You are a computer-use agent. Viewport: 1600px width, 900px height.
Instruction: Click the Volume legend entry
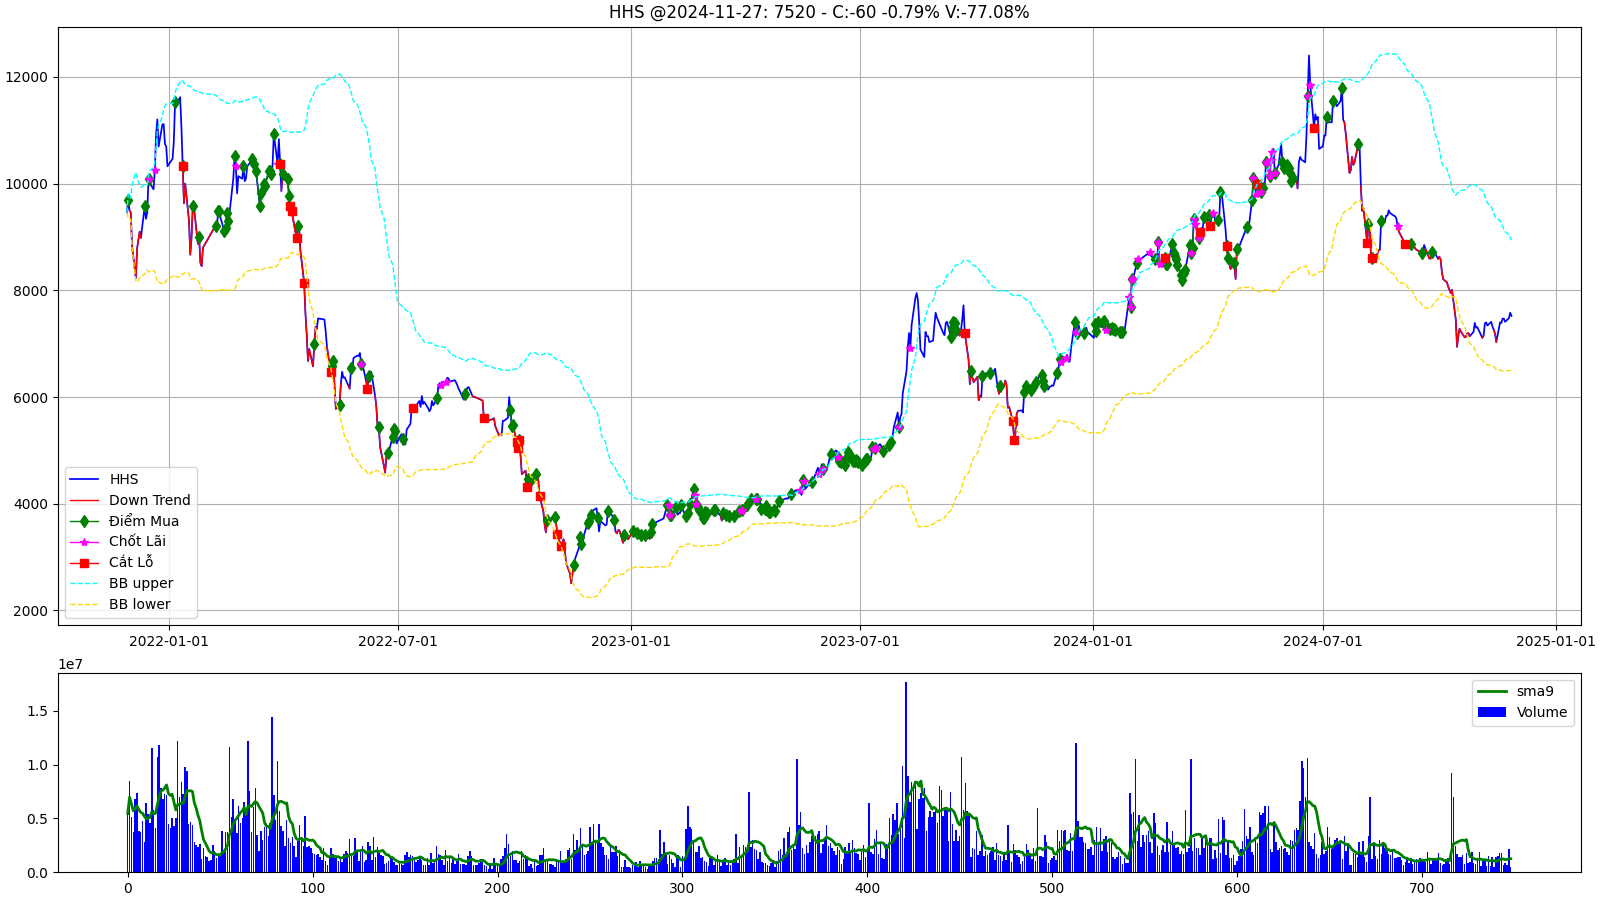1542,712
